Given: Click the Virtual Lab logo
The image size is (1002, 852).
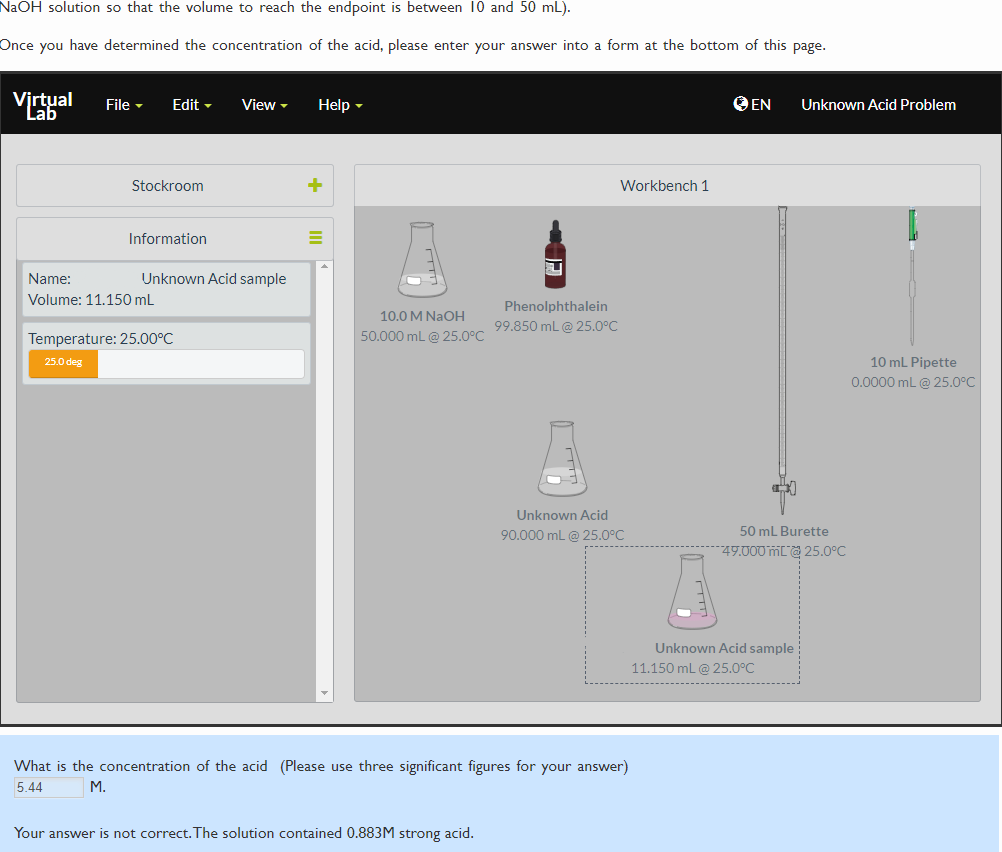Looking at the screenshot, I should pyautogui.click(x=43, y=105).
